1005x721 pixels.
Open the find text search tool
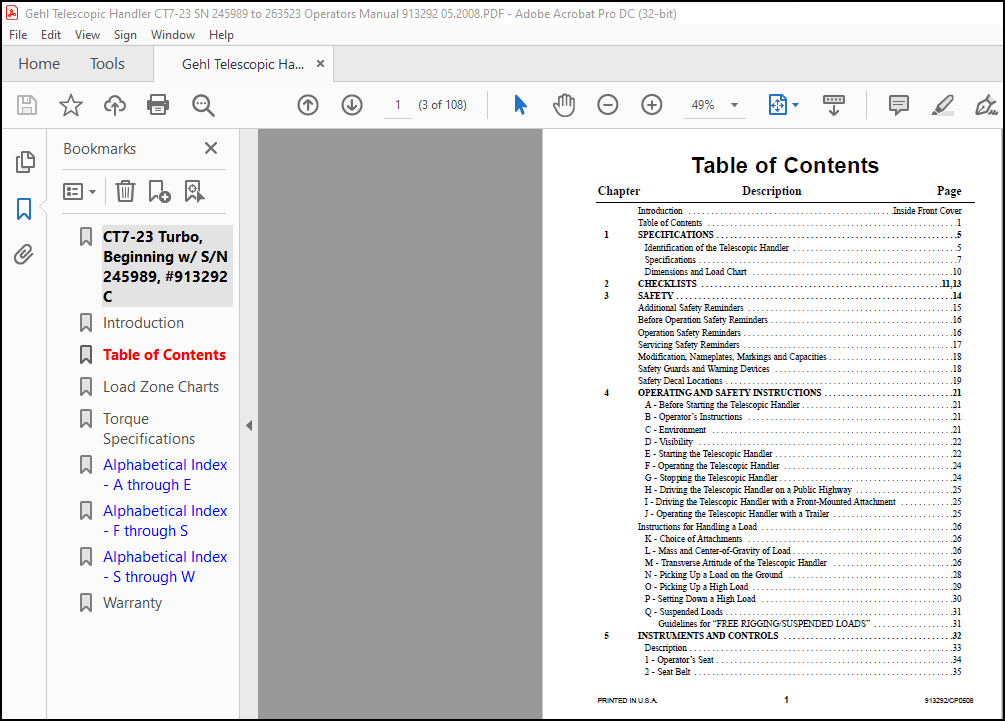pos(203,104)
